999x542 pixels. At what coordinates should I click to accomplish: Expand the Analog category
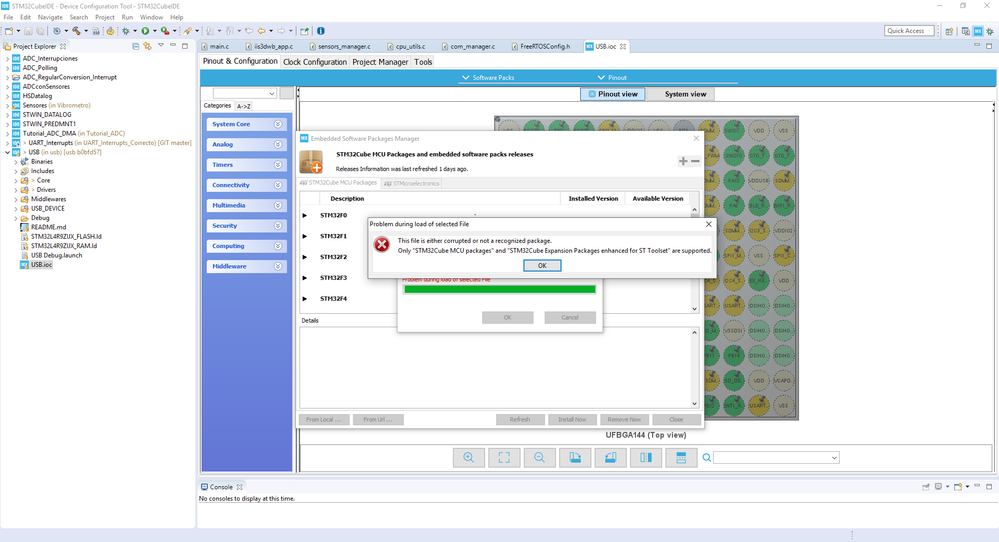(x=247, y=145)
